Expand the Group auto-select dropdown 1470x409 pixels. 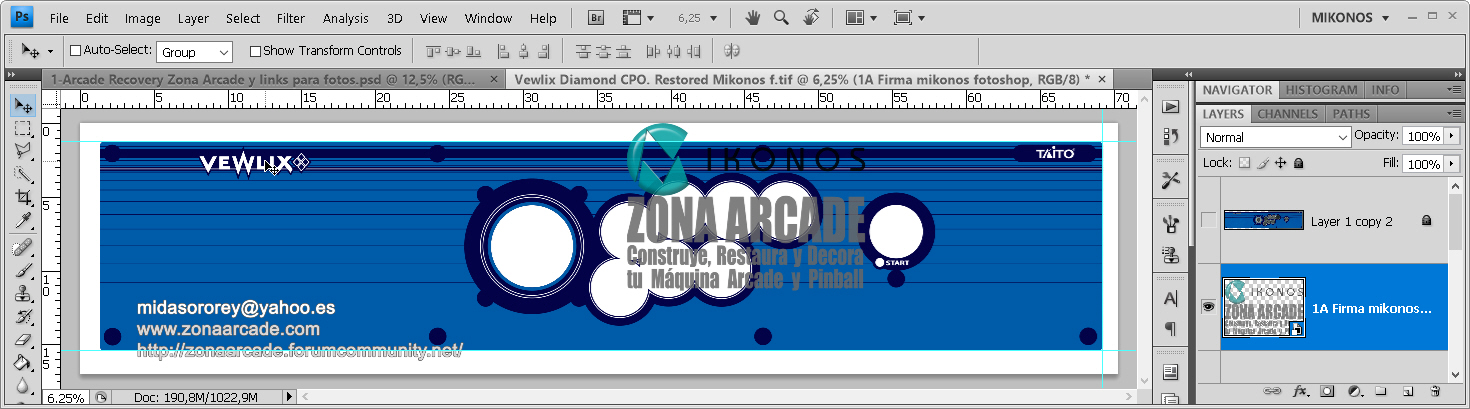(223, 52)
